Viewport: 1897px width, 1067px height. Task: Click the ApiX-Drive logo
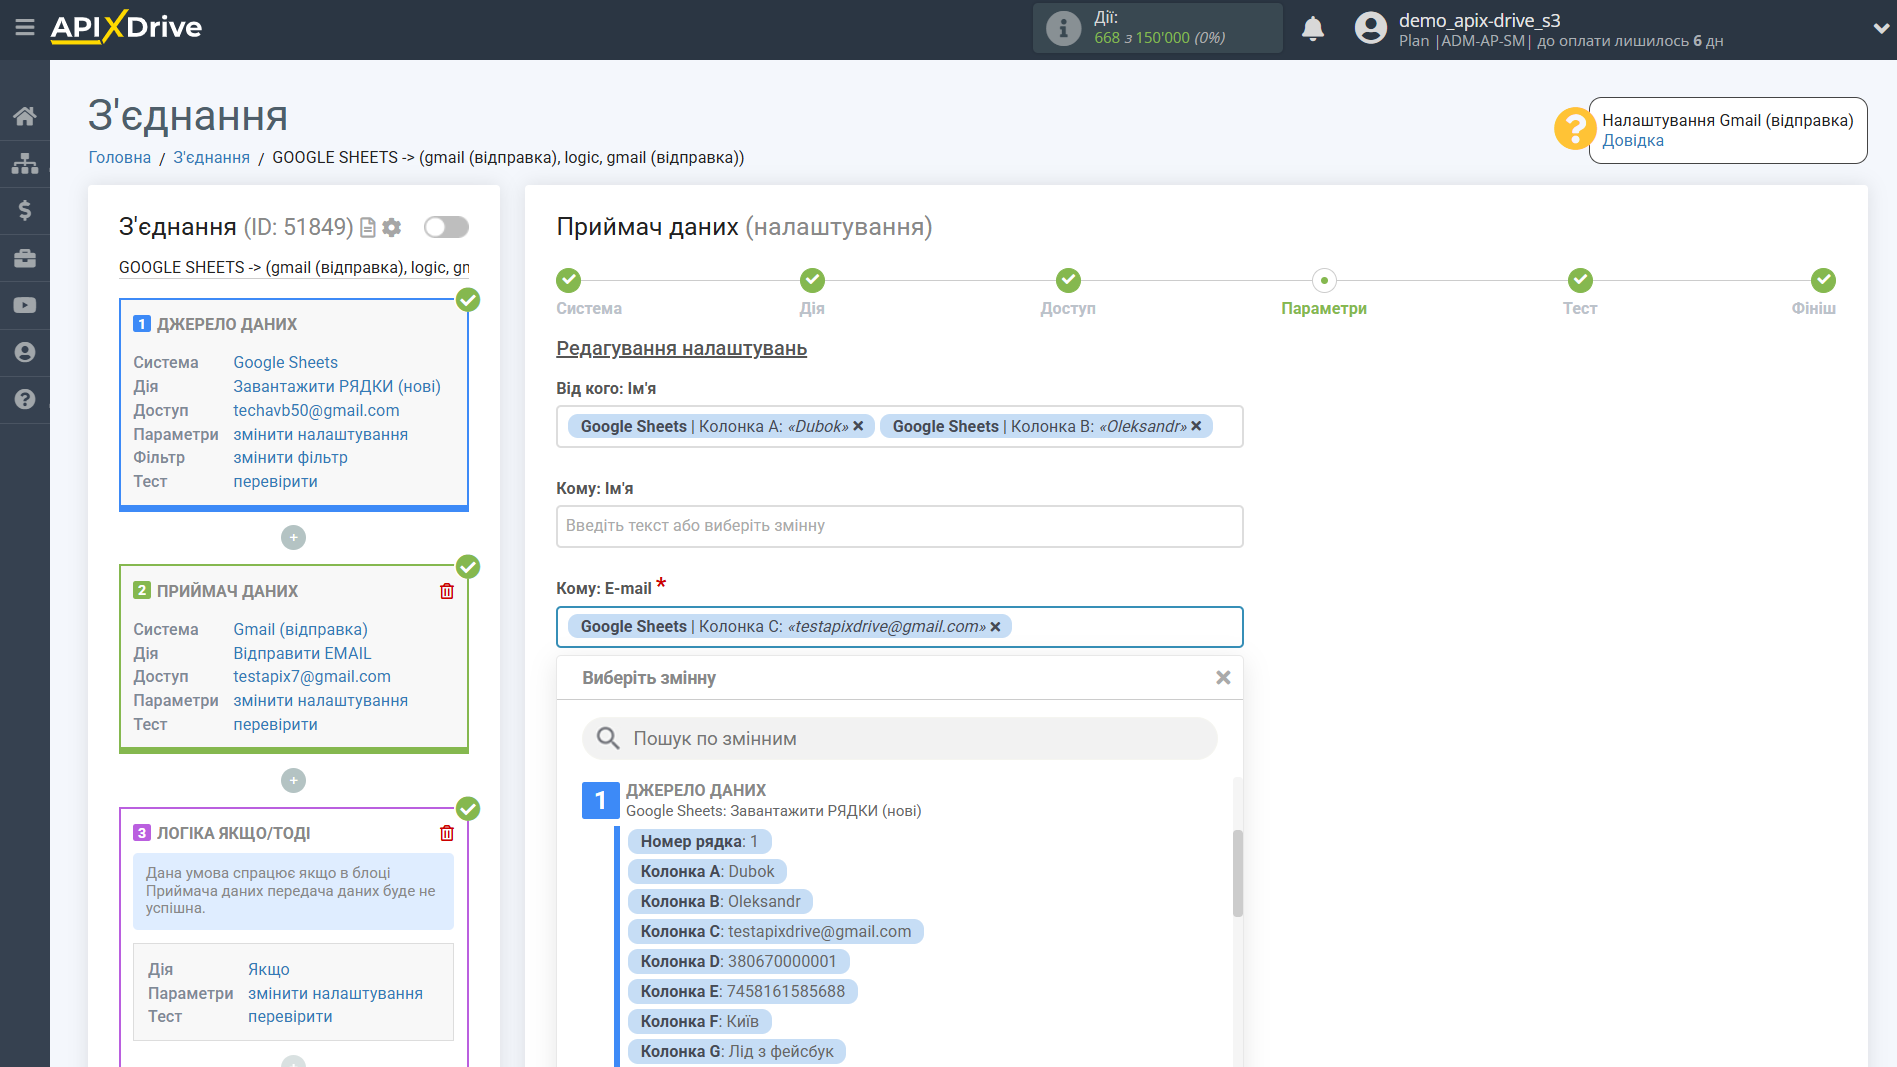[126, 27]
